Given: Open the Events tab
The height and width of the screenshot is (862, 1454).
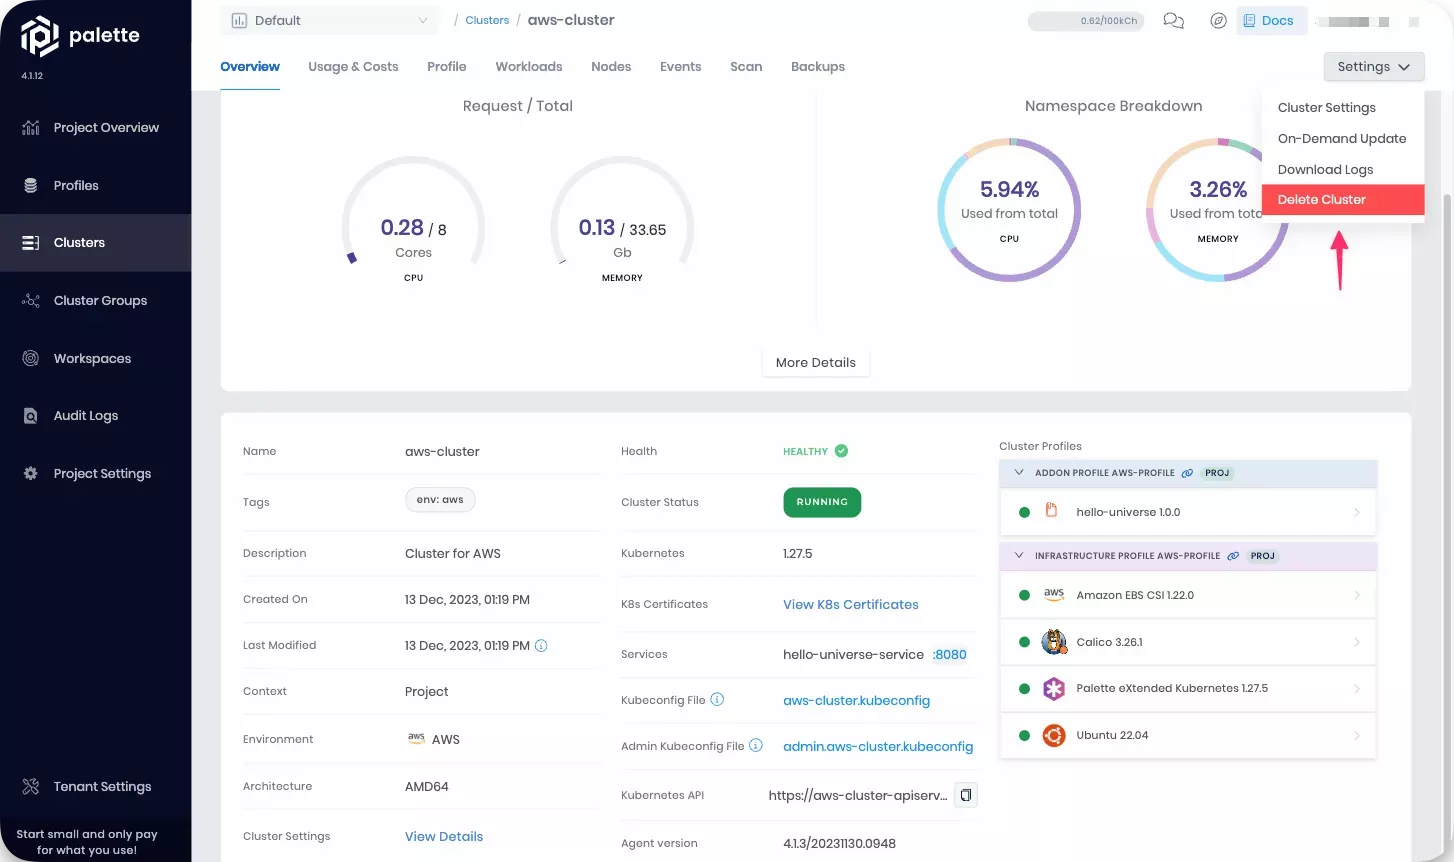Looking at the screenshot, I should (x=681, y=67).
